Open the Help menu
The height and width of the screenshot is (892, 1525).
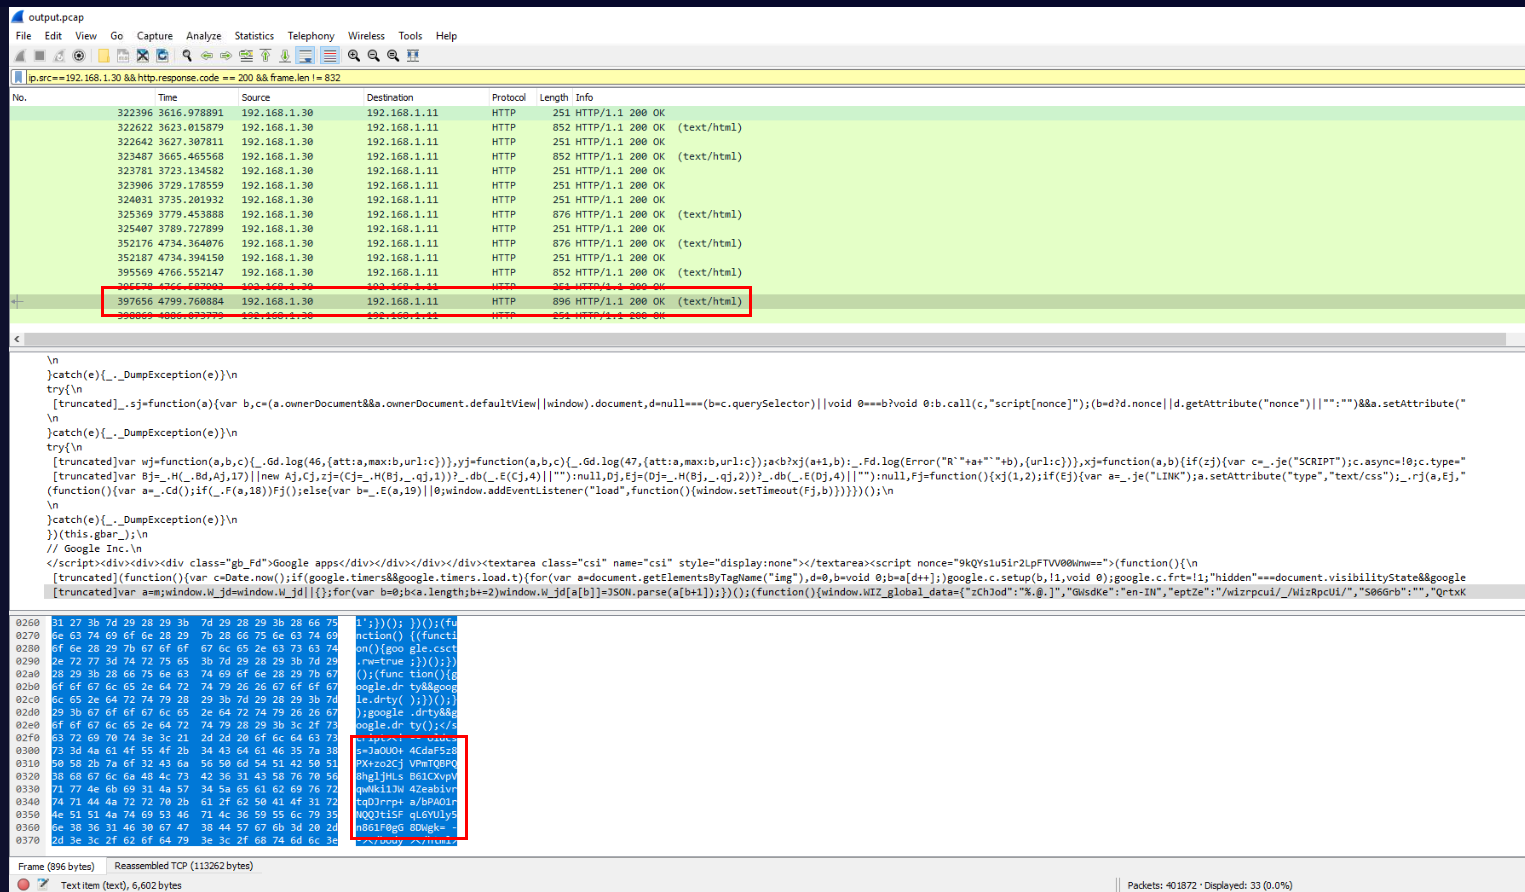coord(446,36)
